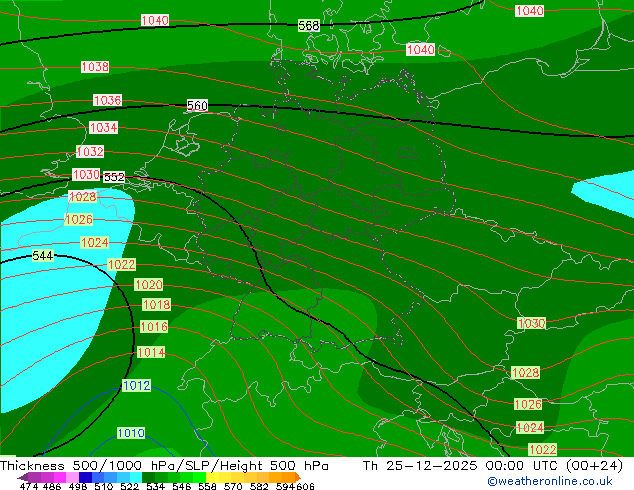Click the legend value 486
The image size is (634, 490).
[x=52, y=486]
